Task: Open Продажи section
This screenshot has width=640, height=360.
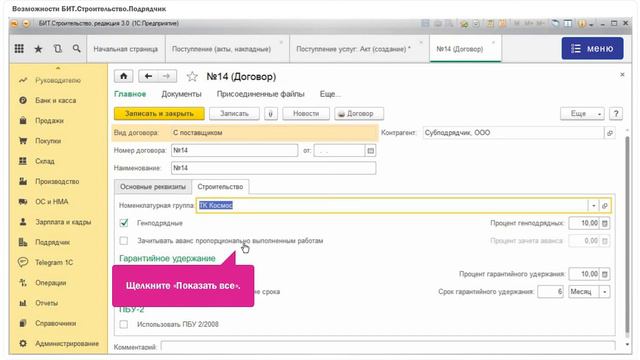Action: click(x=49, y=121)
